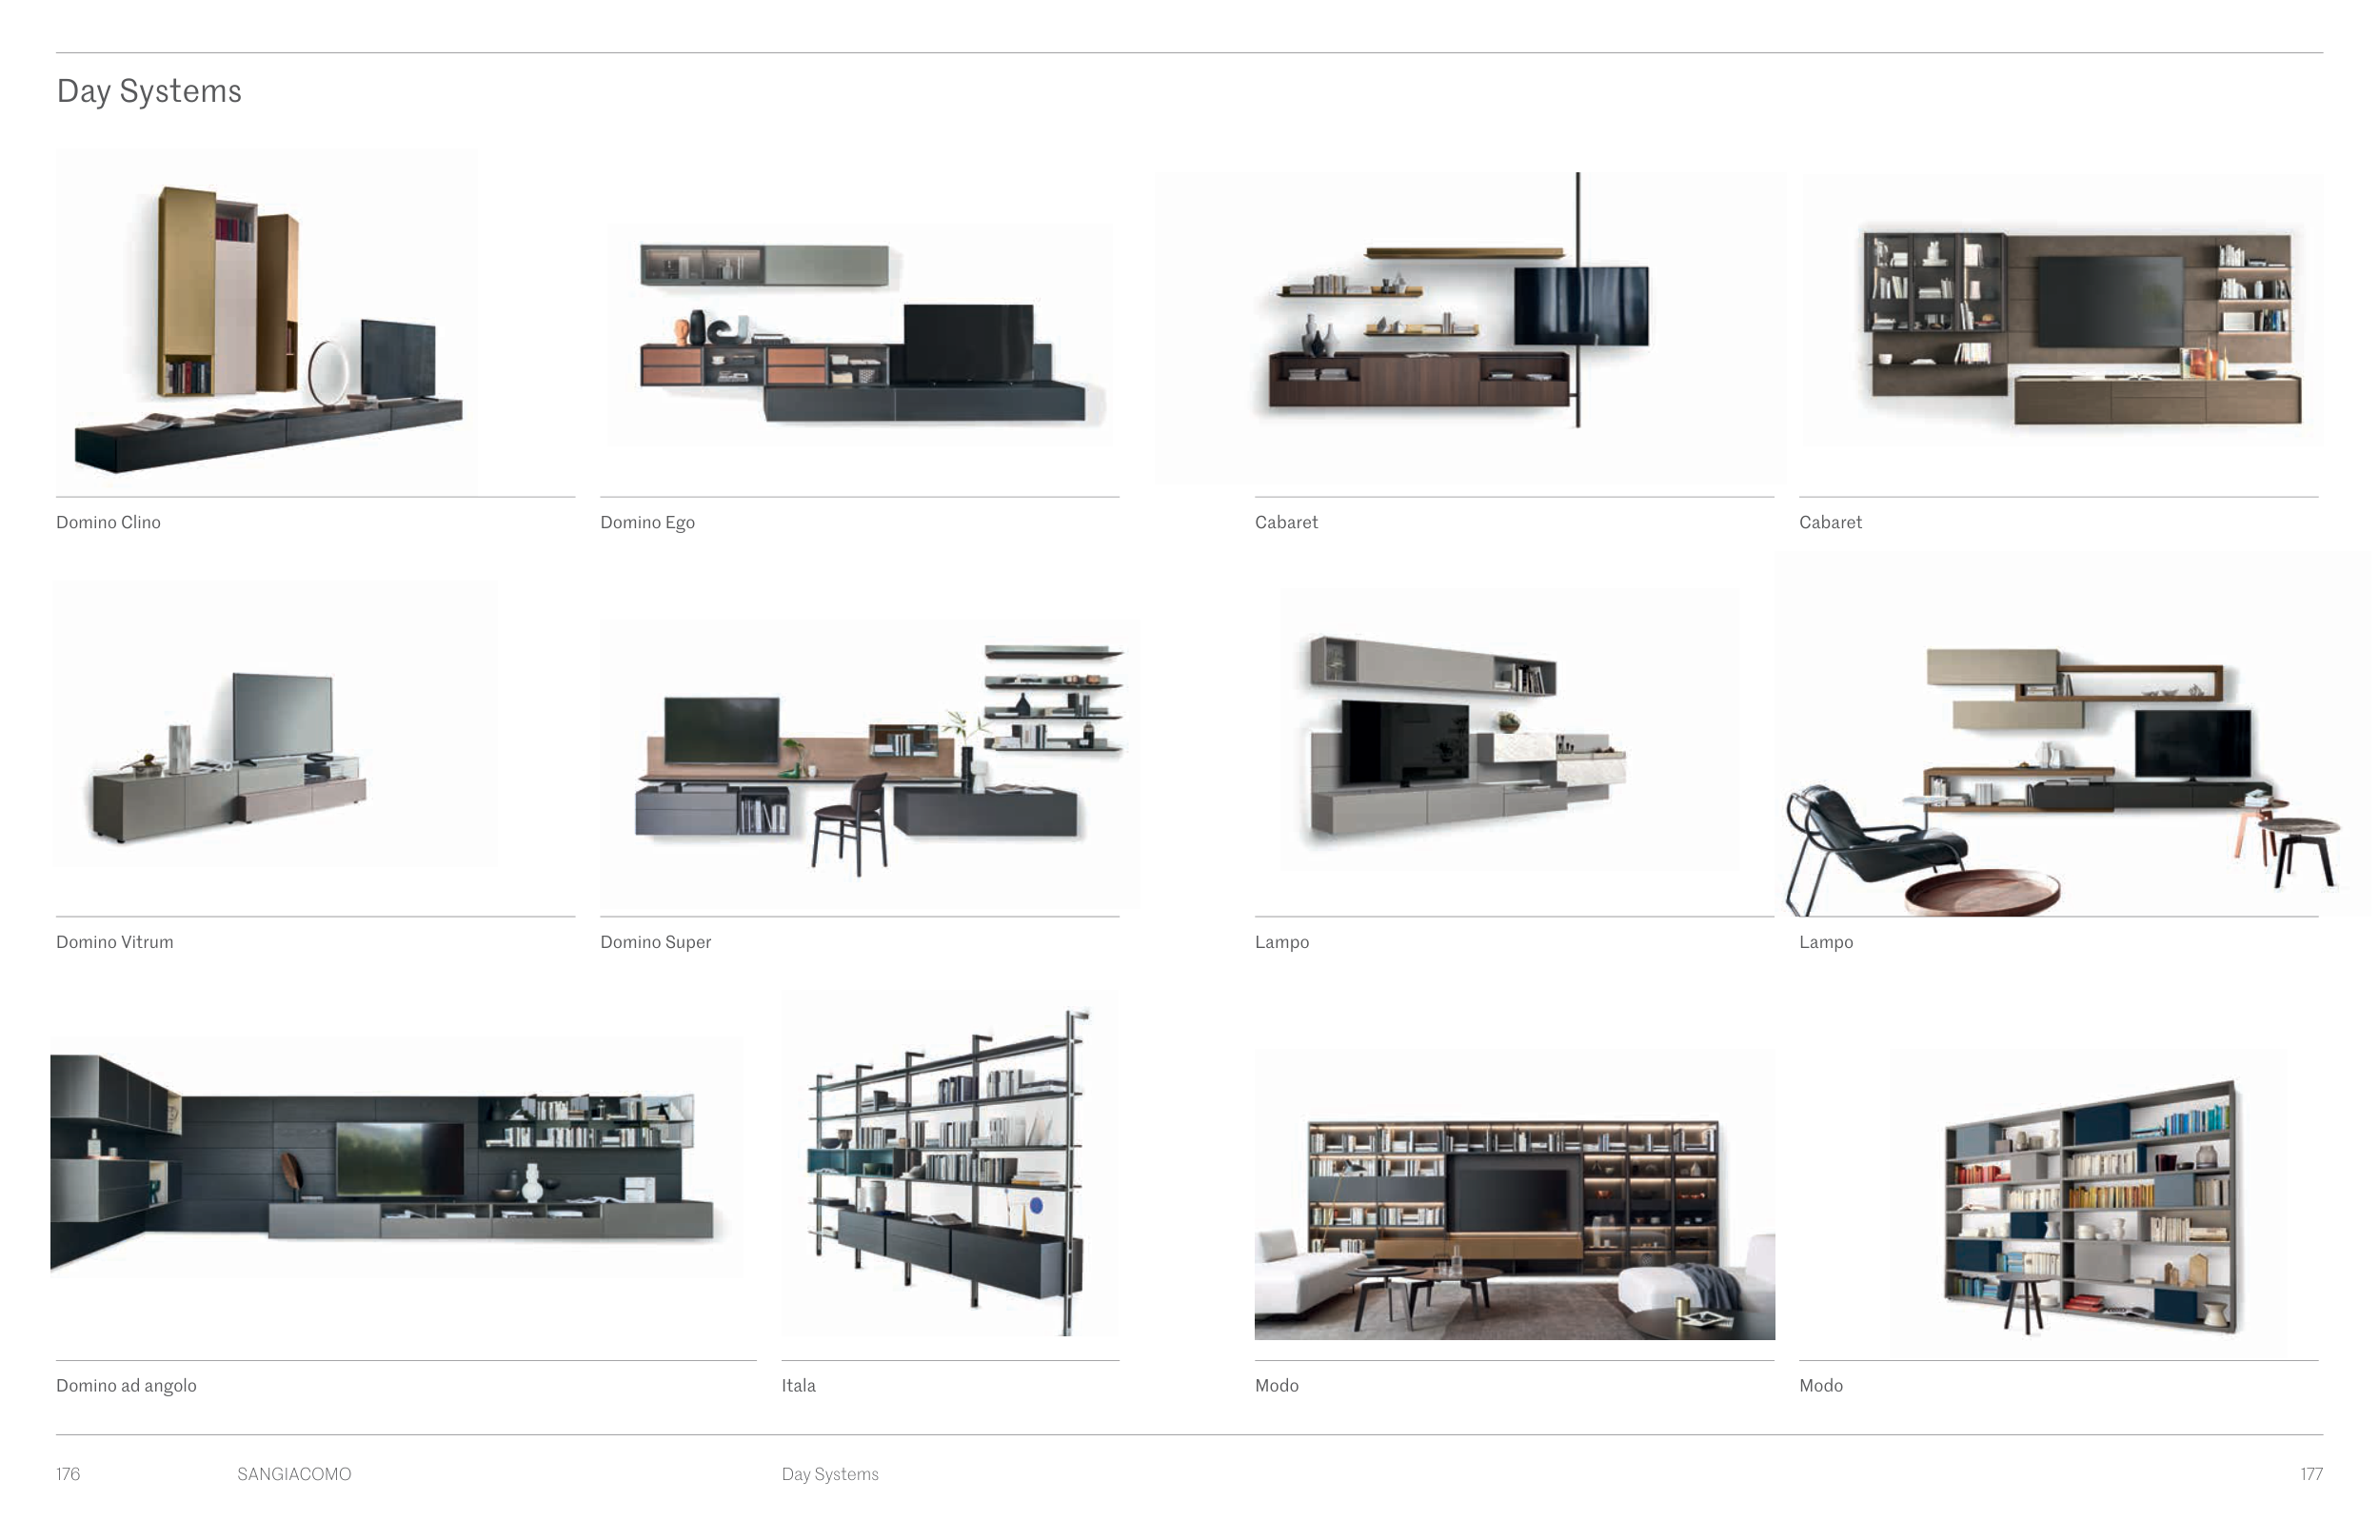The width and height of the screenshot is (2380, 1540).
Task: Open the grey Lampo wall unit image
Action: pyautogui.click(x=1510, y=730)
